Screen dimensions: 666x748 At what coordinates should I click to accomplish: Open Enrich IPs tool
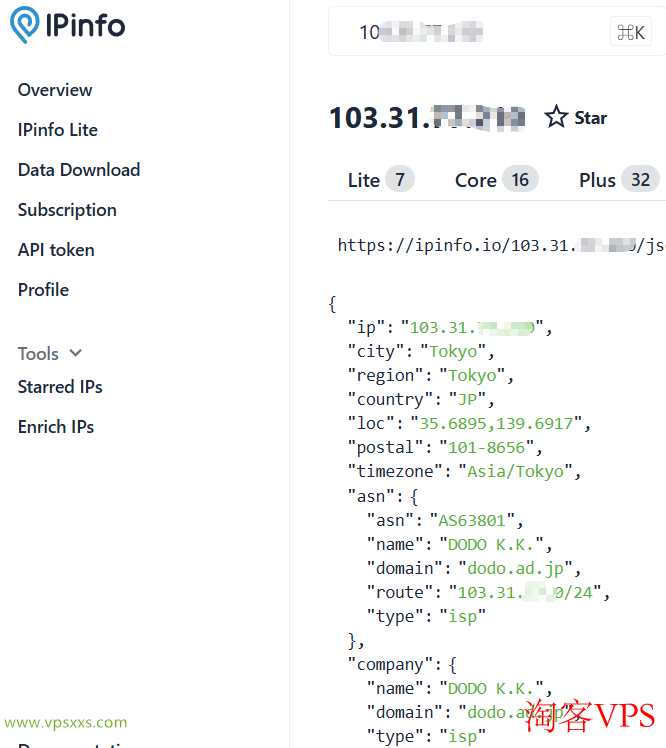(x=56, y=427)
